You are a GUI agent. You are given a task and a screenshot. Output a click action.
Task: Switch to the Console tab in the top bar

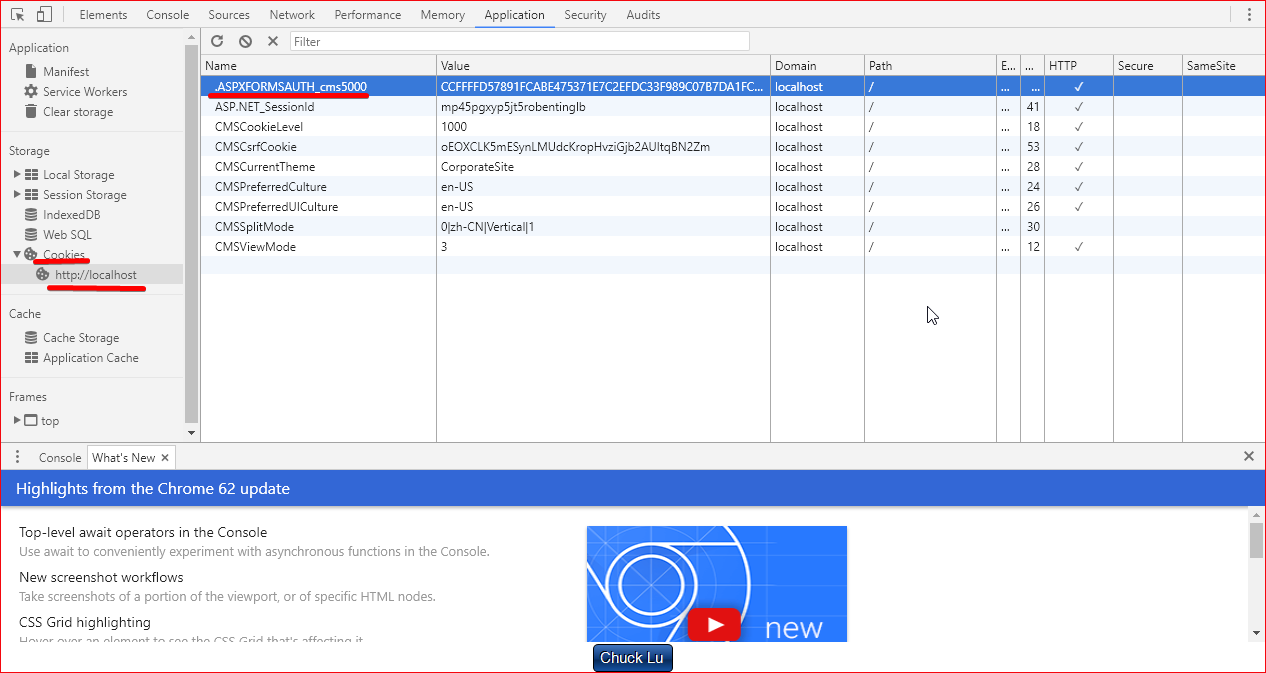pyautogui.click(x=168, y=15)
